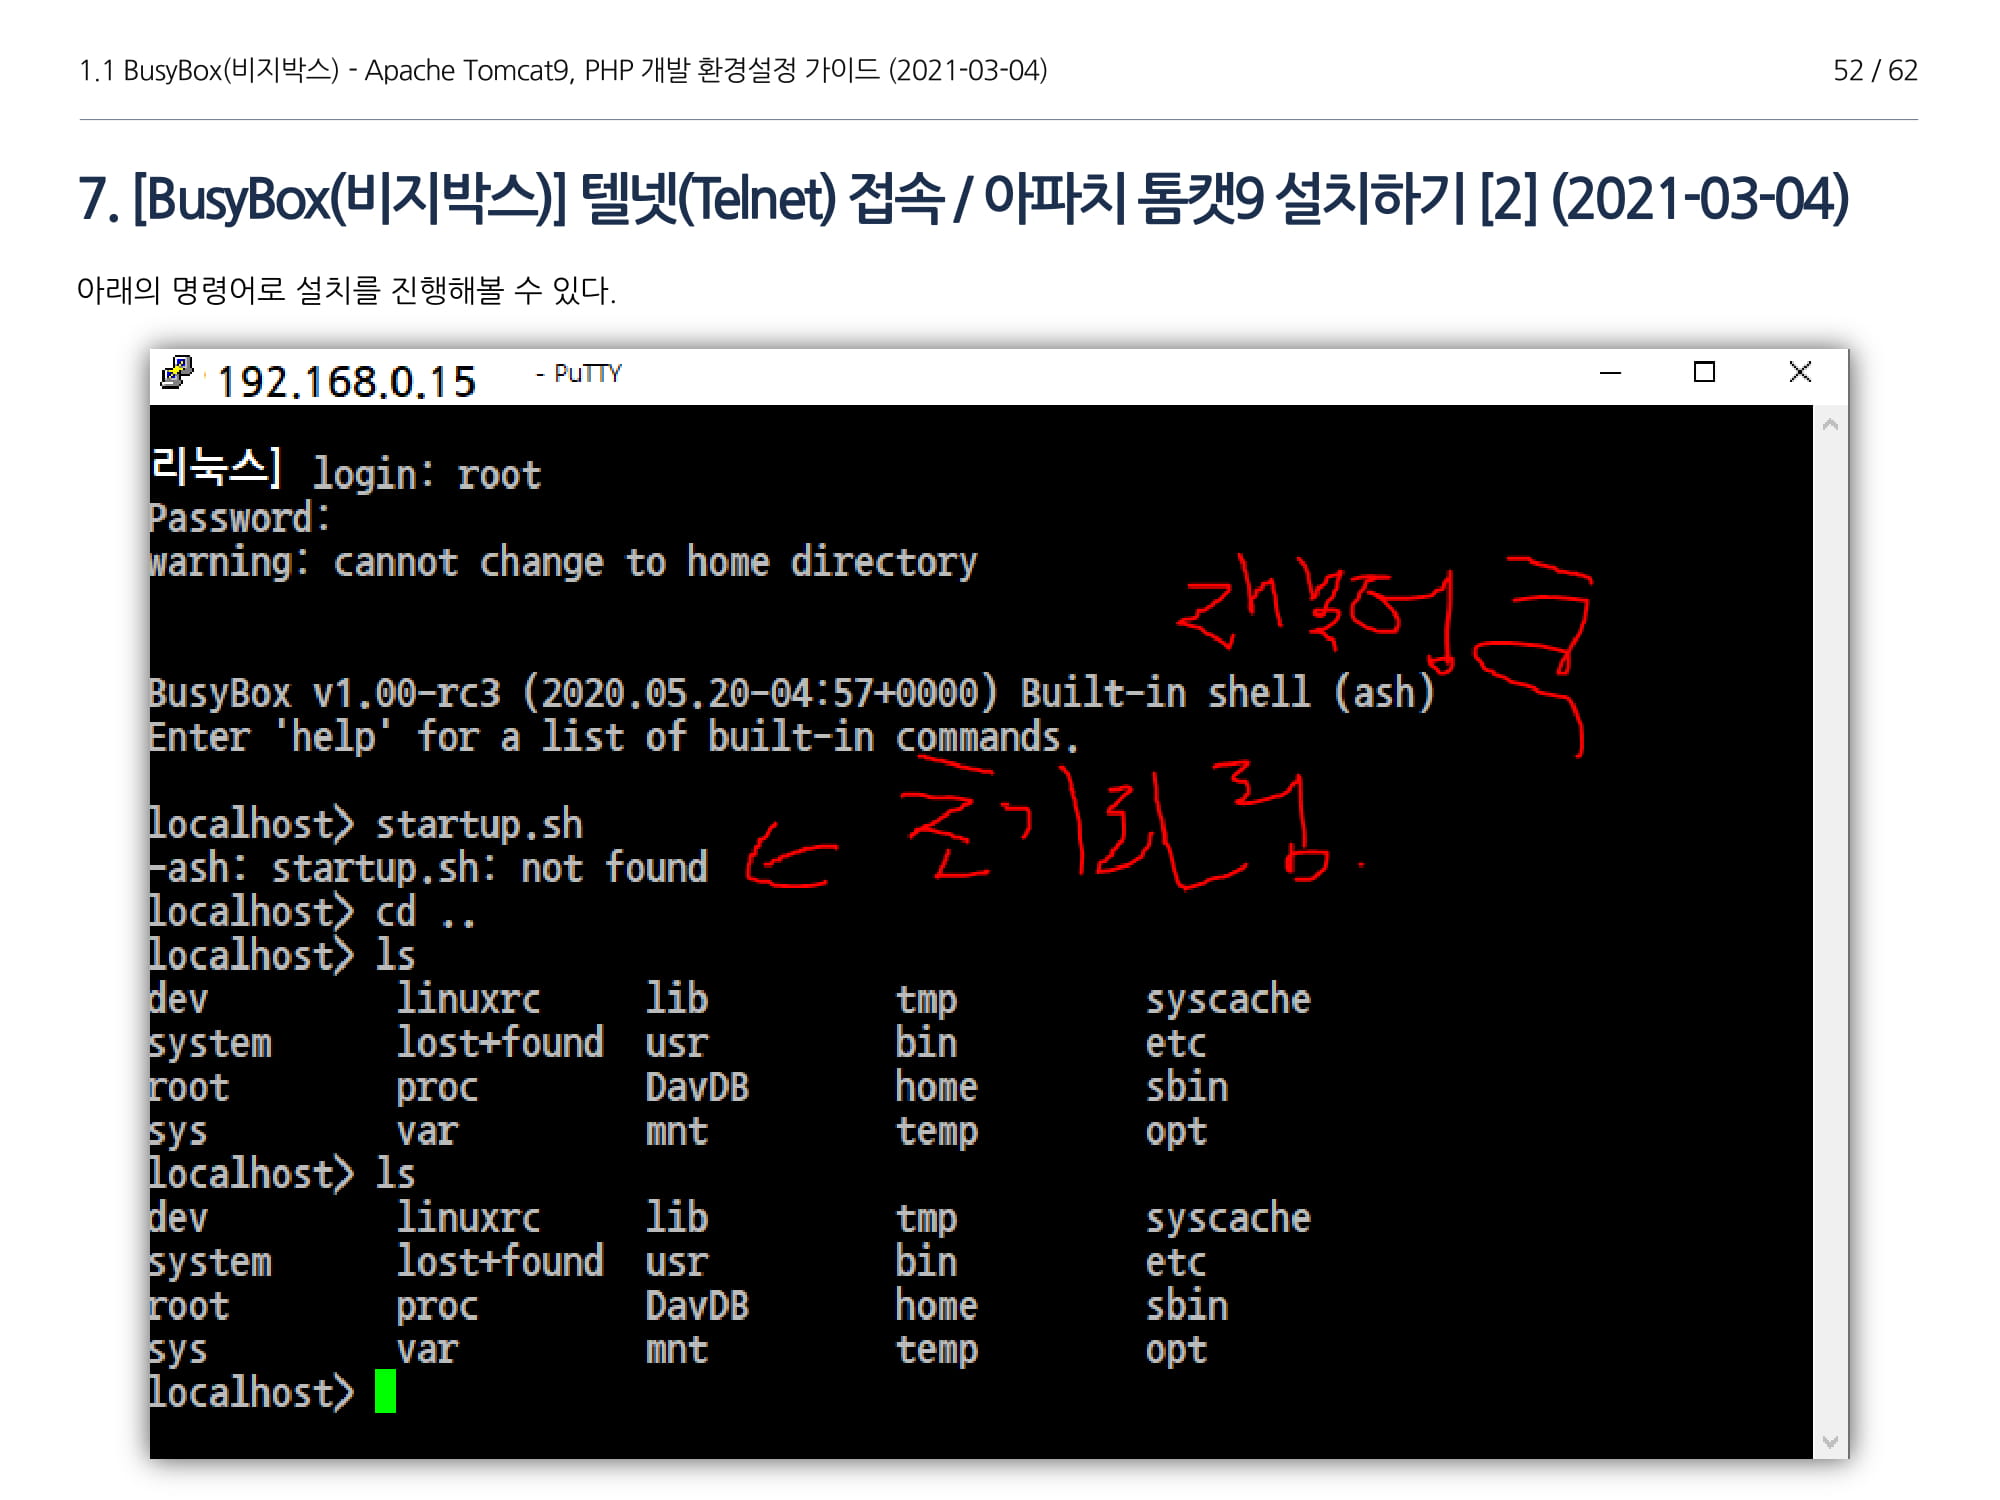
Task: Click the green terminal cursor
Action: click(385, 1391)
